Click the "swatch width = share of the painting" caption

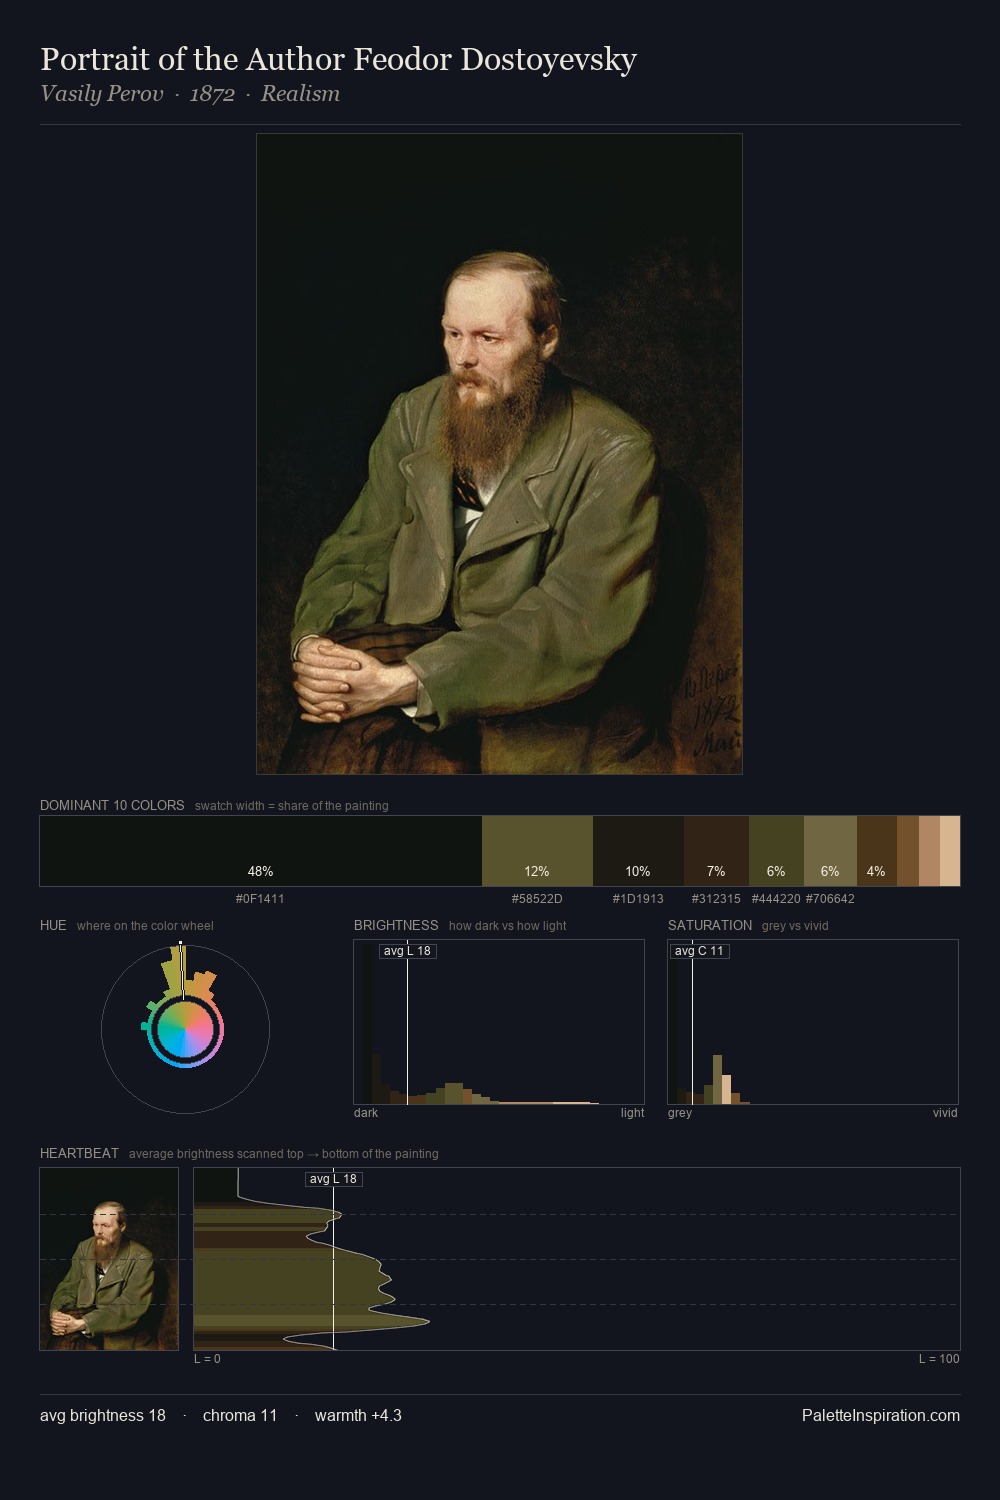point(292,806)
